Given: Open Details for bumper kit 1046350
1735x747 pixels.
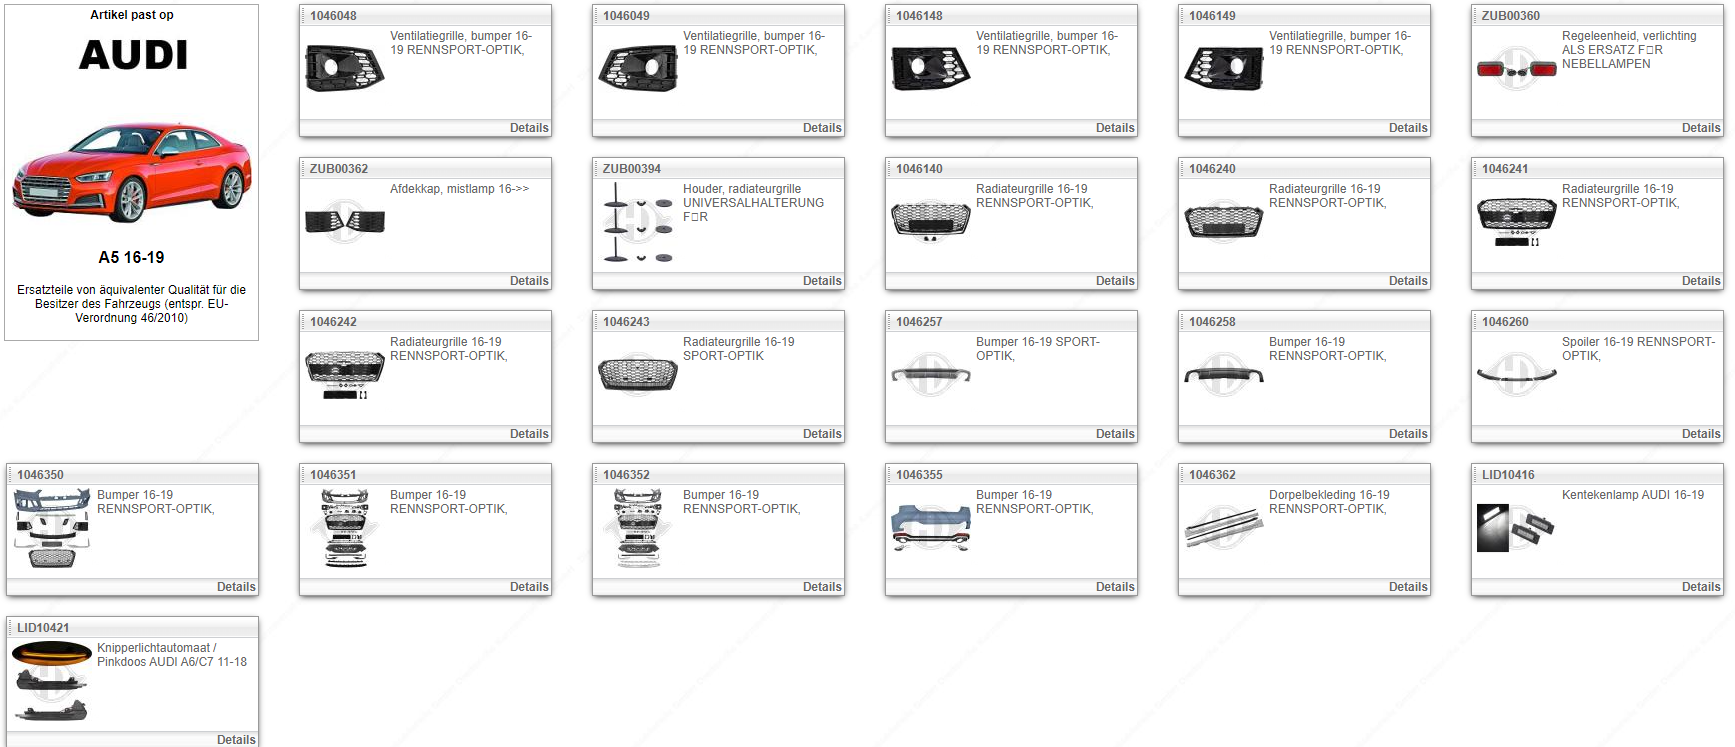Looking at the screenshot, I should pyautogui.click(x=236, y=587).
